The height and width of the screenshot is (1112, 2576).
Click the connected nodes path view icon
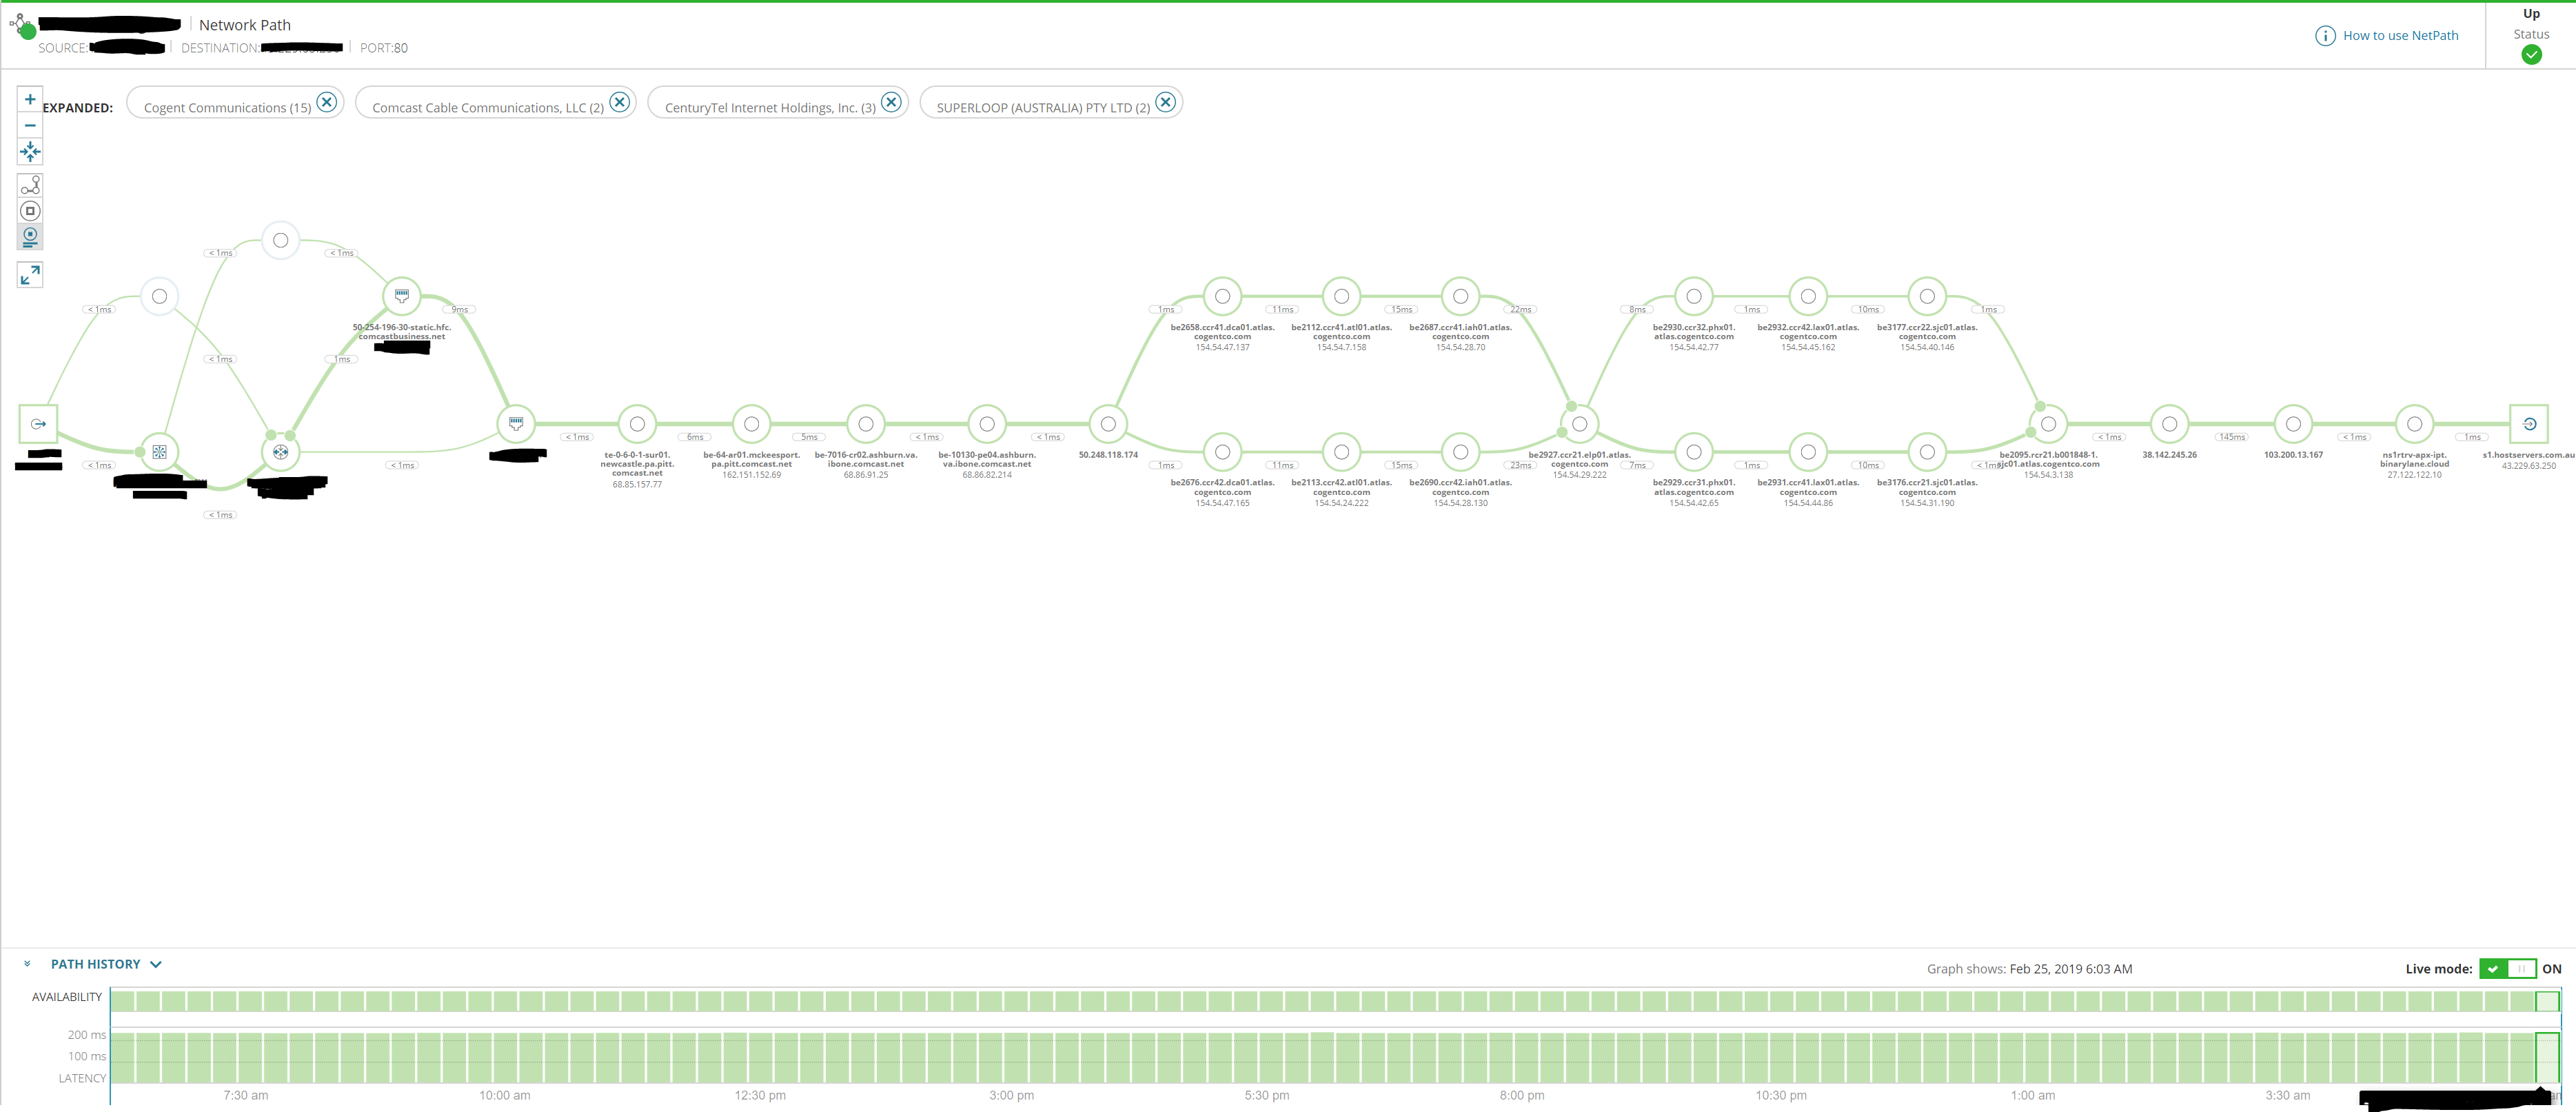tap(30, 185)
